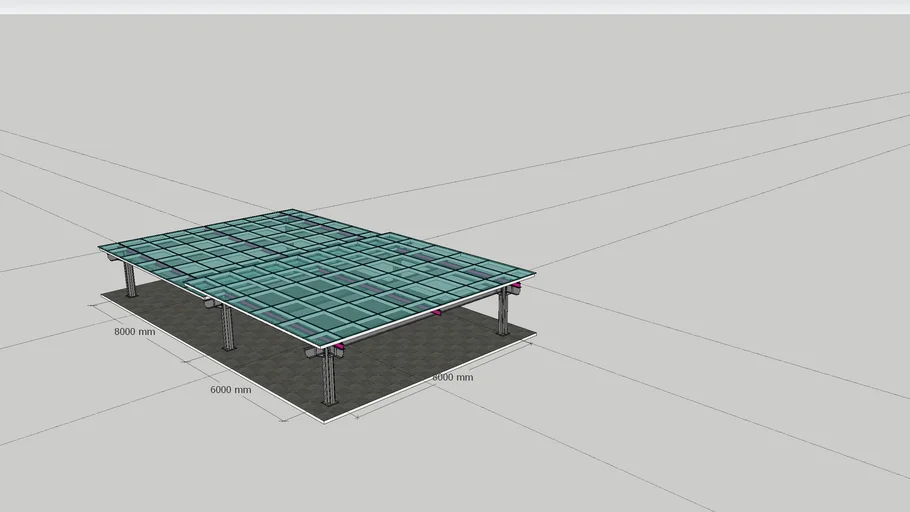
Task: Click the magenta bracket beside the front column
Action: (x=340, y=347)
